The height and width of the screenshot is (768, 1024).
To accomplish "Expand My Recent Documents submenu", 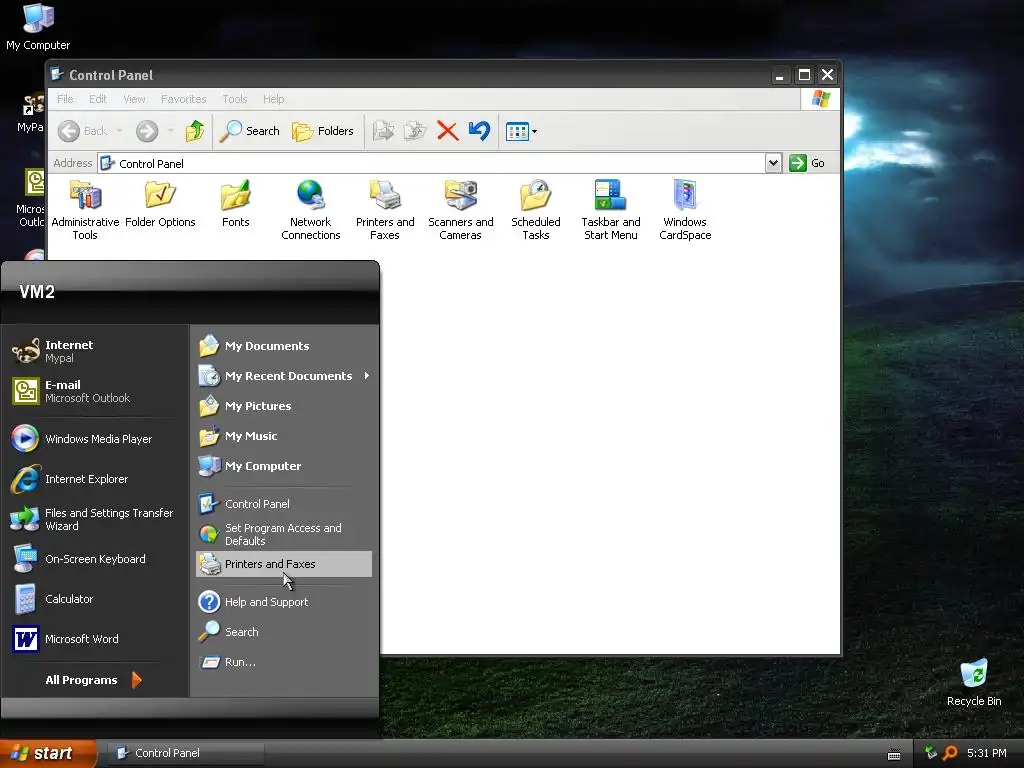I will click(x=284, y=376).
